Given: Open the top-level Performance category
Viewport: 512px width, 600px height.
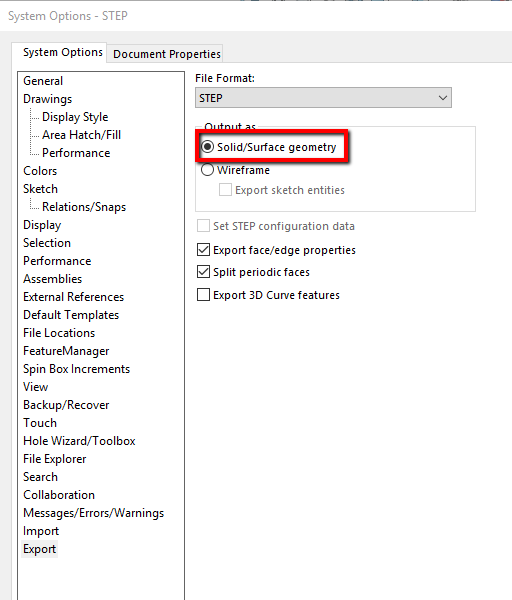Looking at the screenshot, I should click(x=57, y=261).
